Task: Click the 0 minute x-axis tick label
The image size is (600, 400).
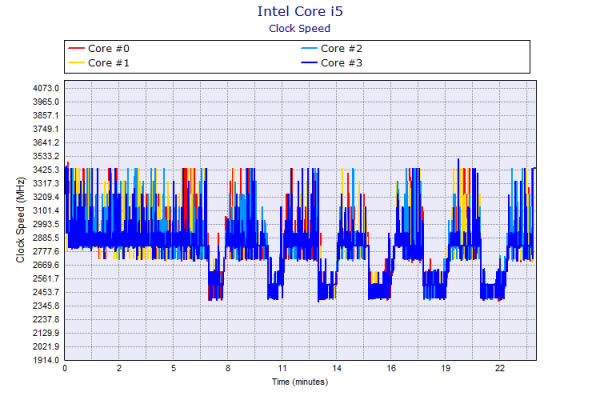Action: coord(65,368)
